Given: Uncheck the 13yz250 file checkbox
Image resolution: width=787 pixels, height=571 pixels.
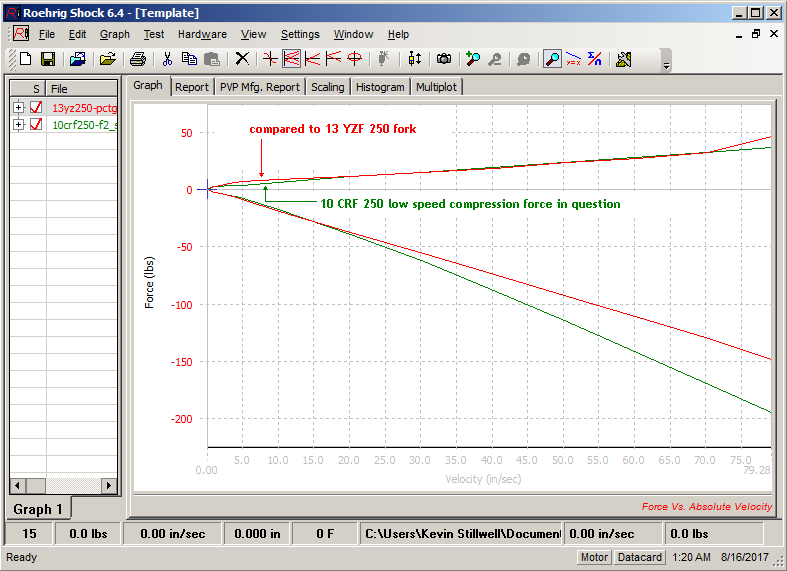Looking at the screenshot, I should [36, 107].
